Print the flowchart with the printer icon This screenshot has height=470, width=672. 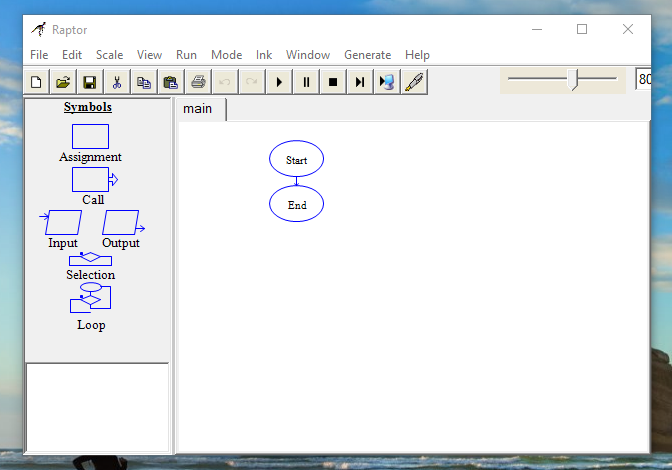point(198,82)
